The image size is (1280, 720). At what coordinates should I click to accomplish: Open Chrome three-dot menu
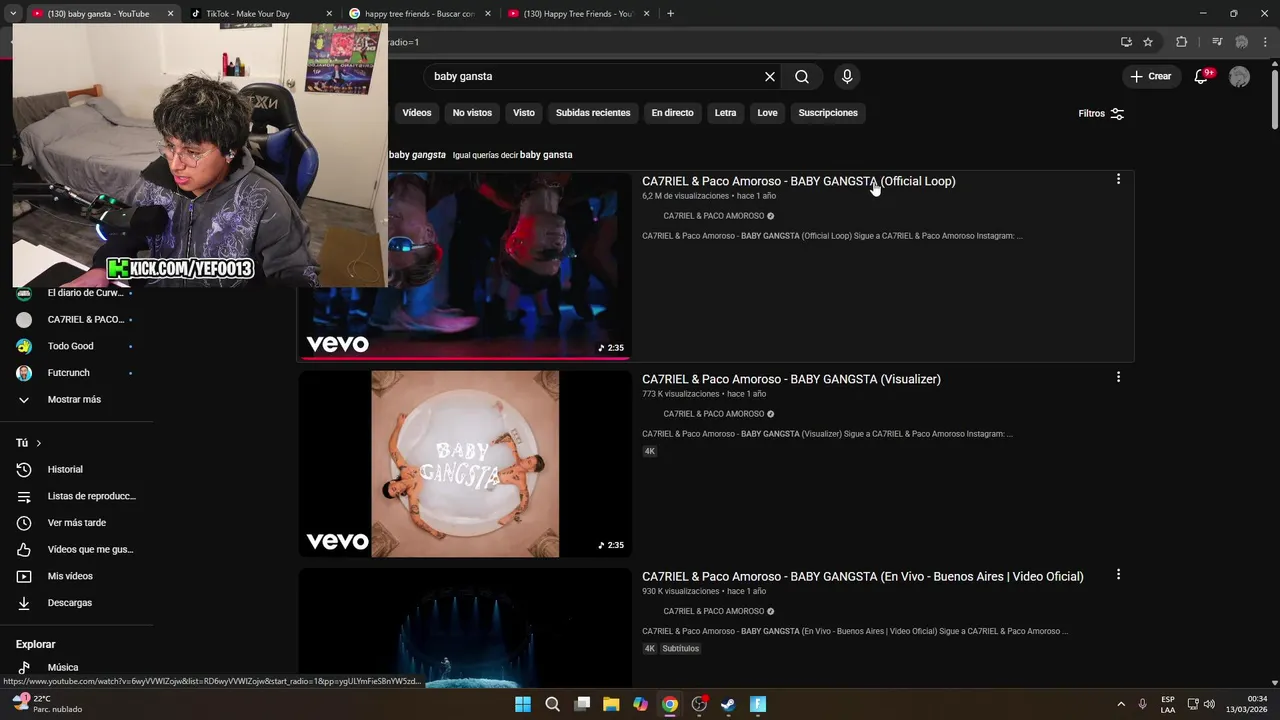coord(1266,42)
